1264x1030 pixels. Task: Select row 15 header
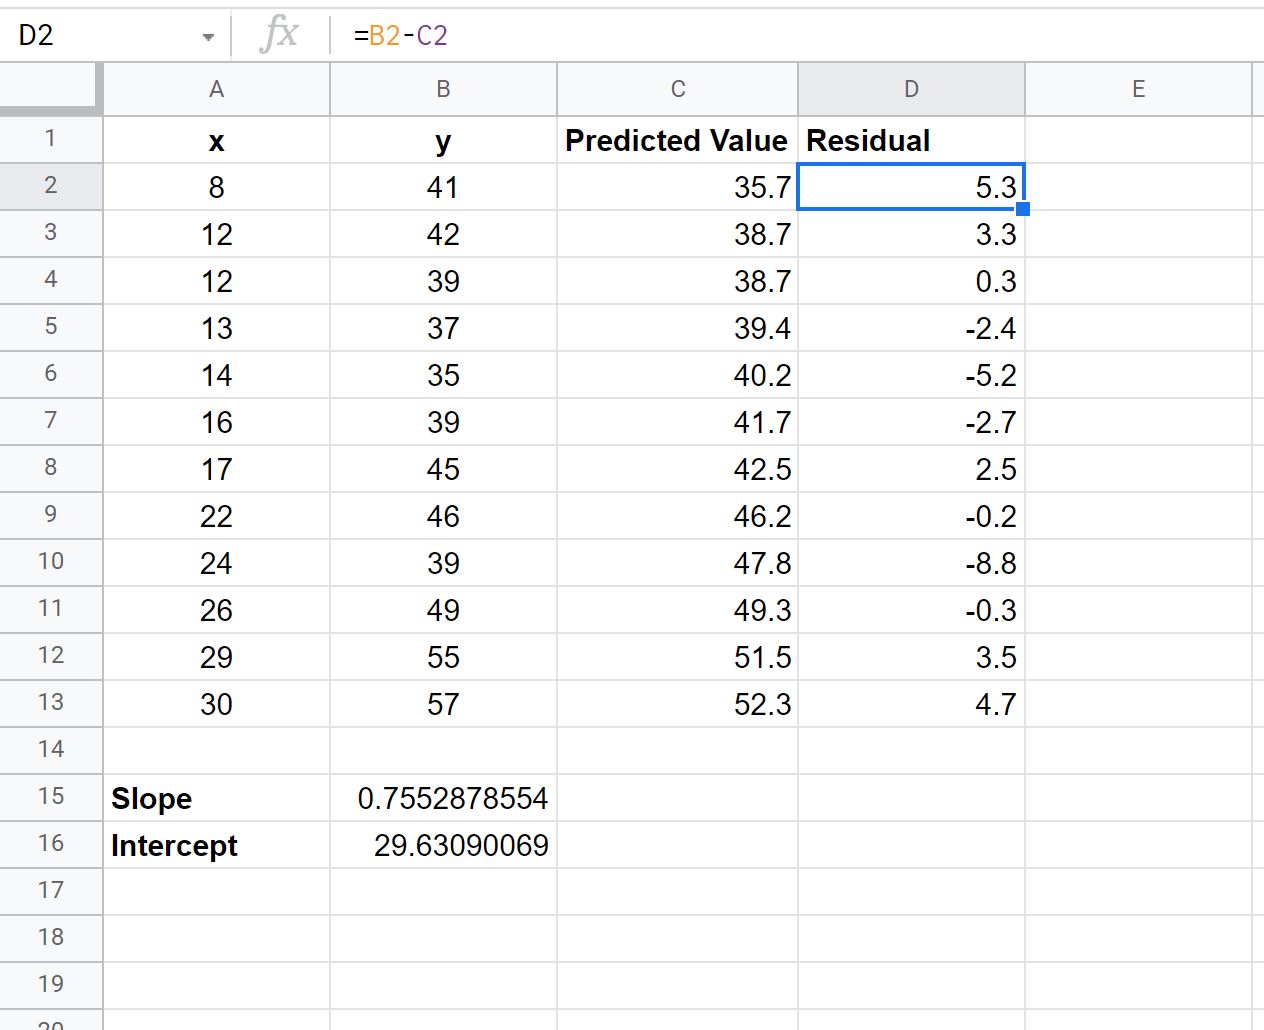point(51,797)
